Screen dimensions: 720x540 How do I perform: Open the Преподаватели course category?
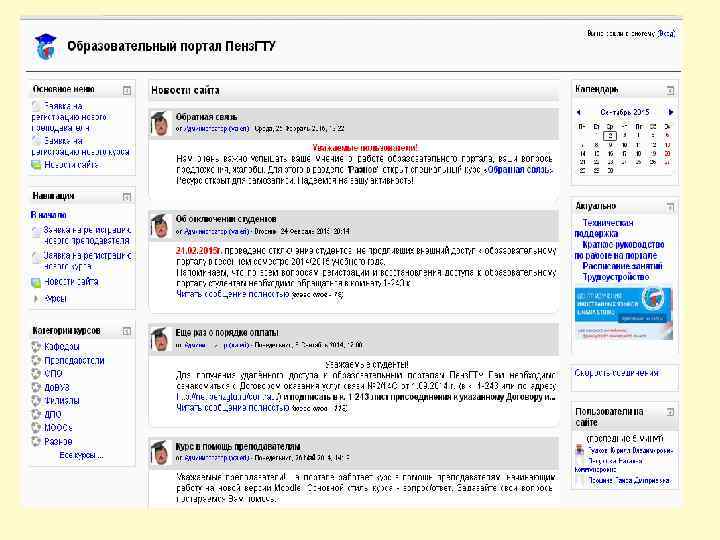pyautogui.click(x=74, y=360)
